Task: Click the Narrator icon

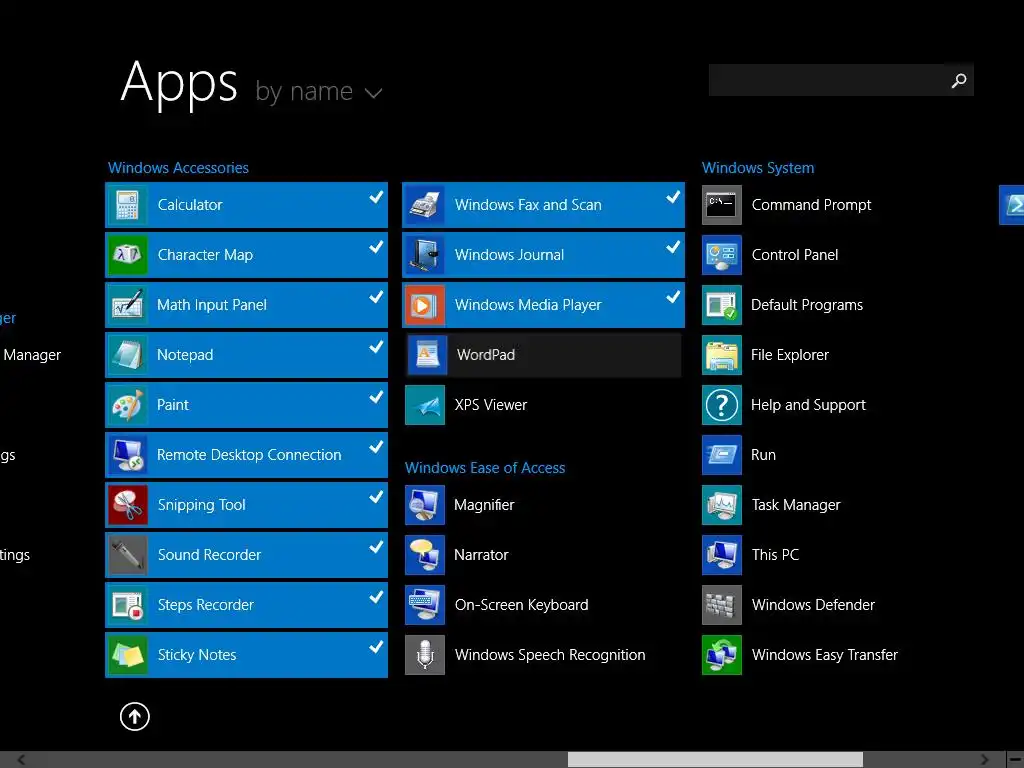Action: 424,555
